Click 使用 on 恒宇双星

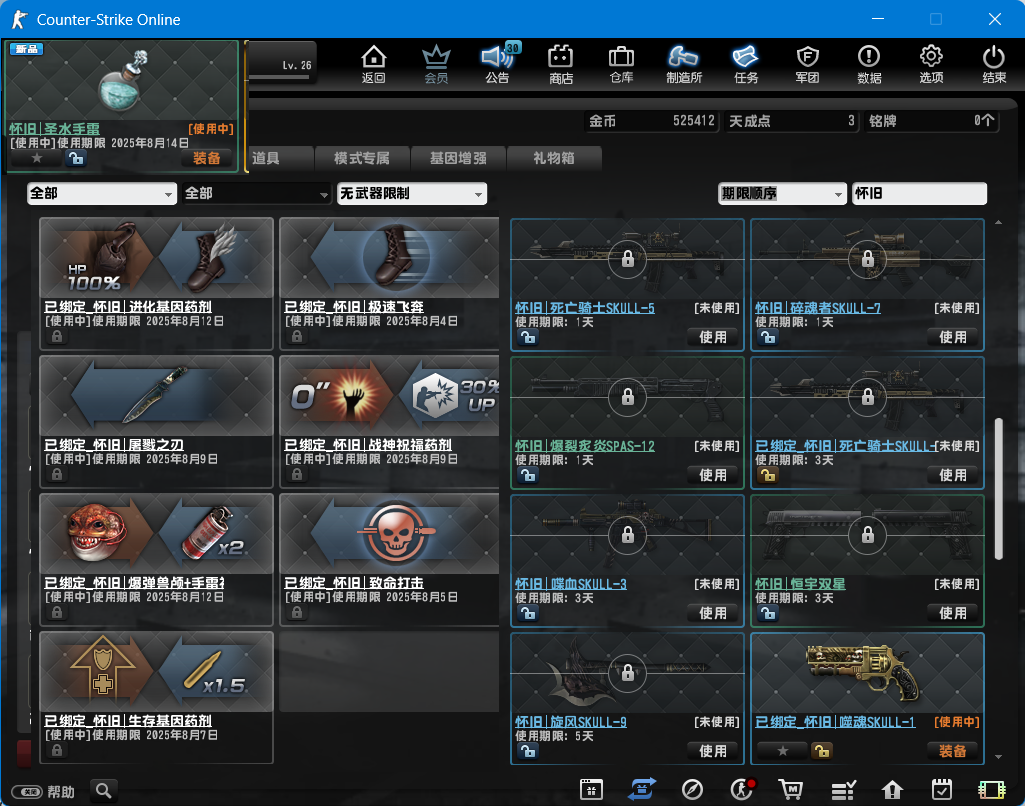(952, 613)
